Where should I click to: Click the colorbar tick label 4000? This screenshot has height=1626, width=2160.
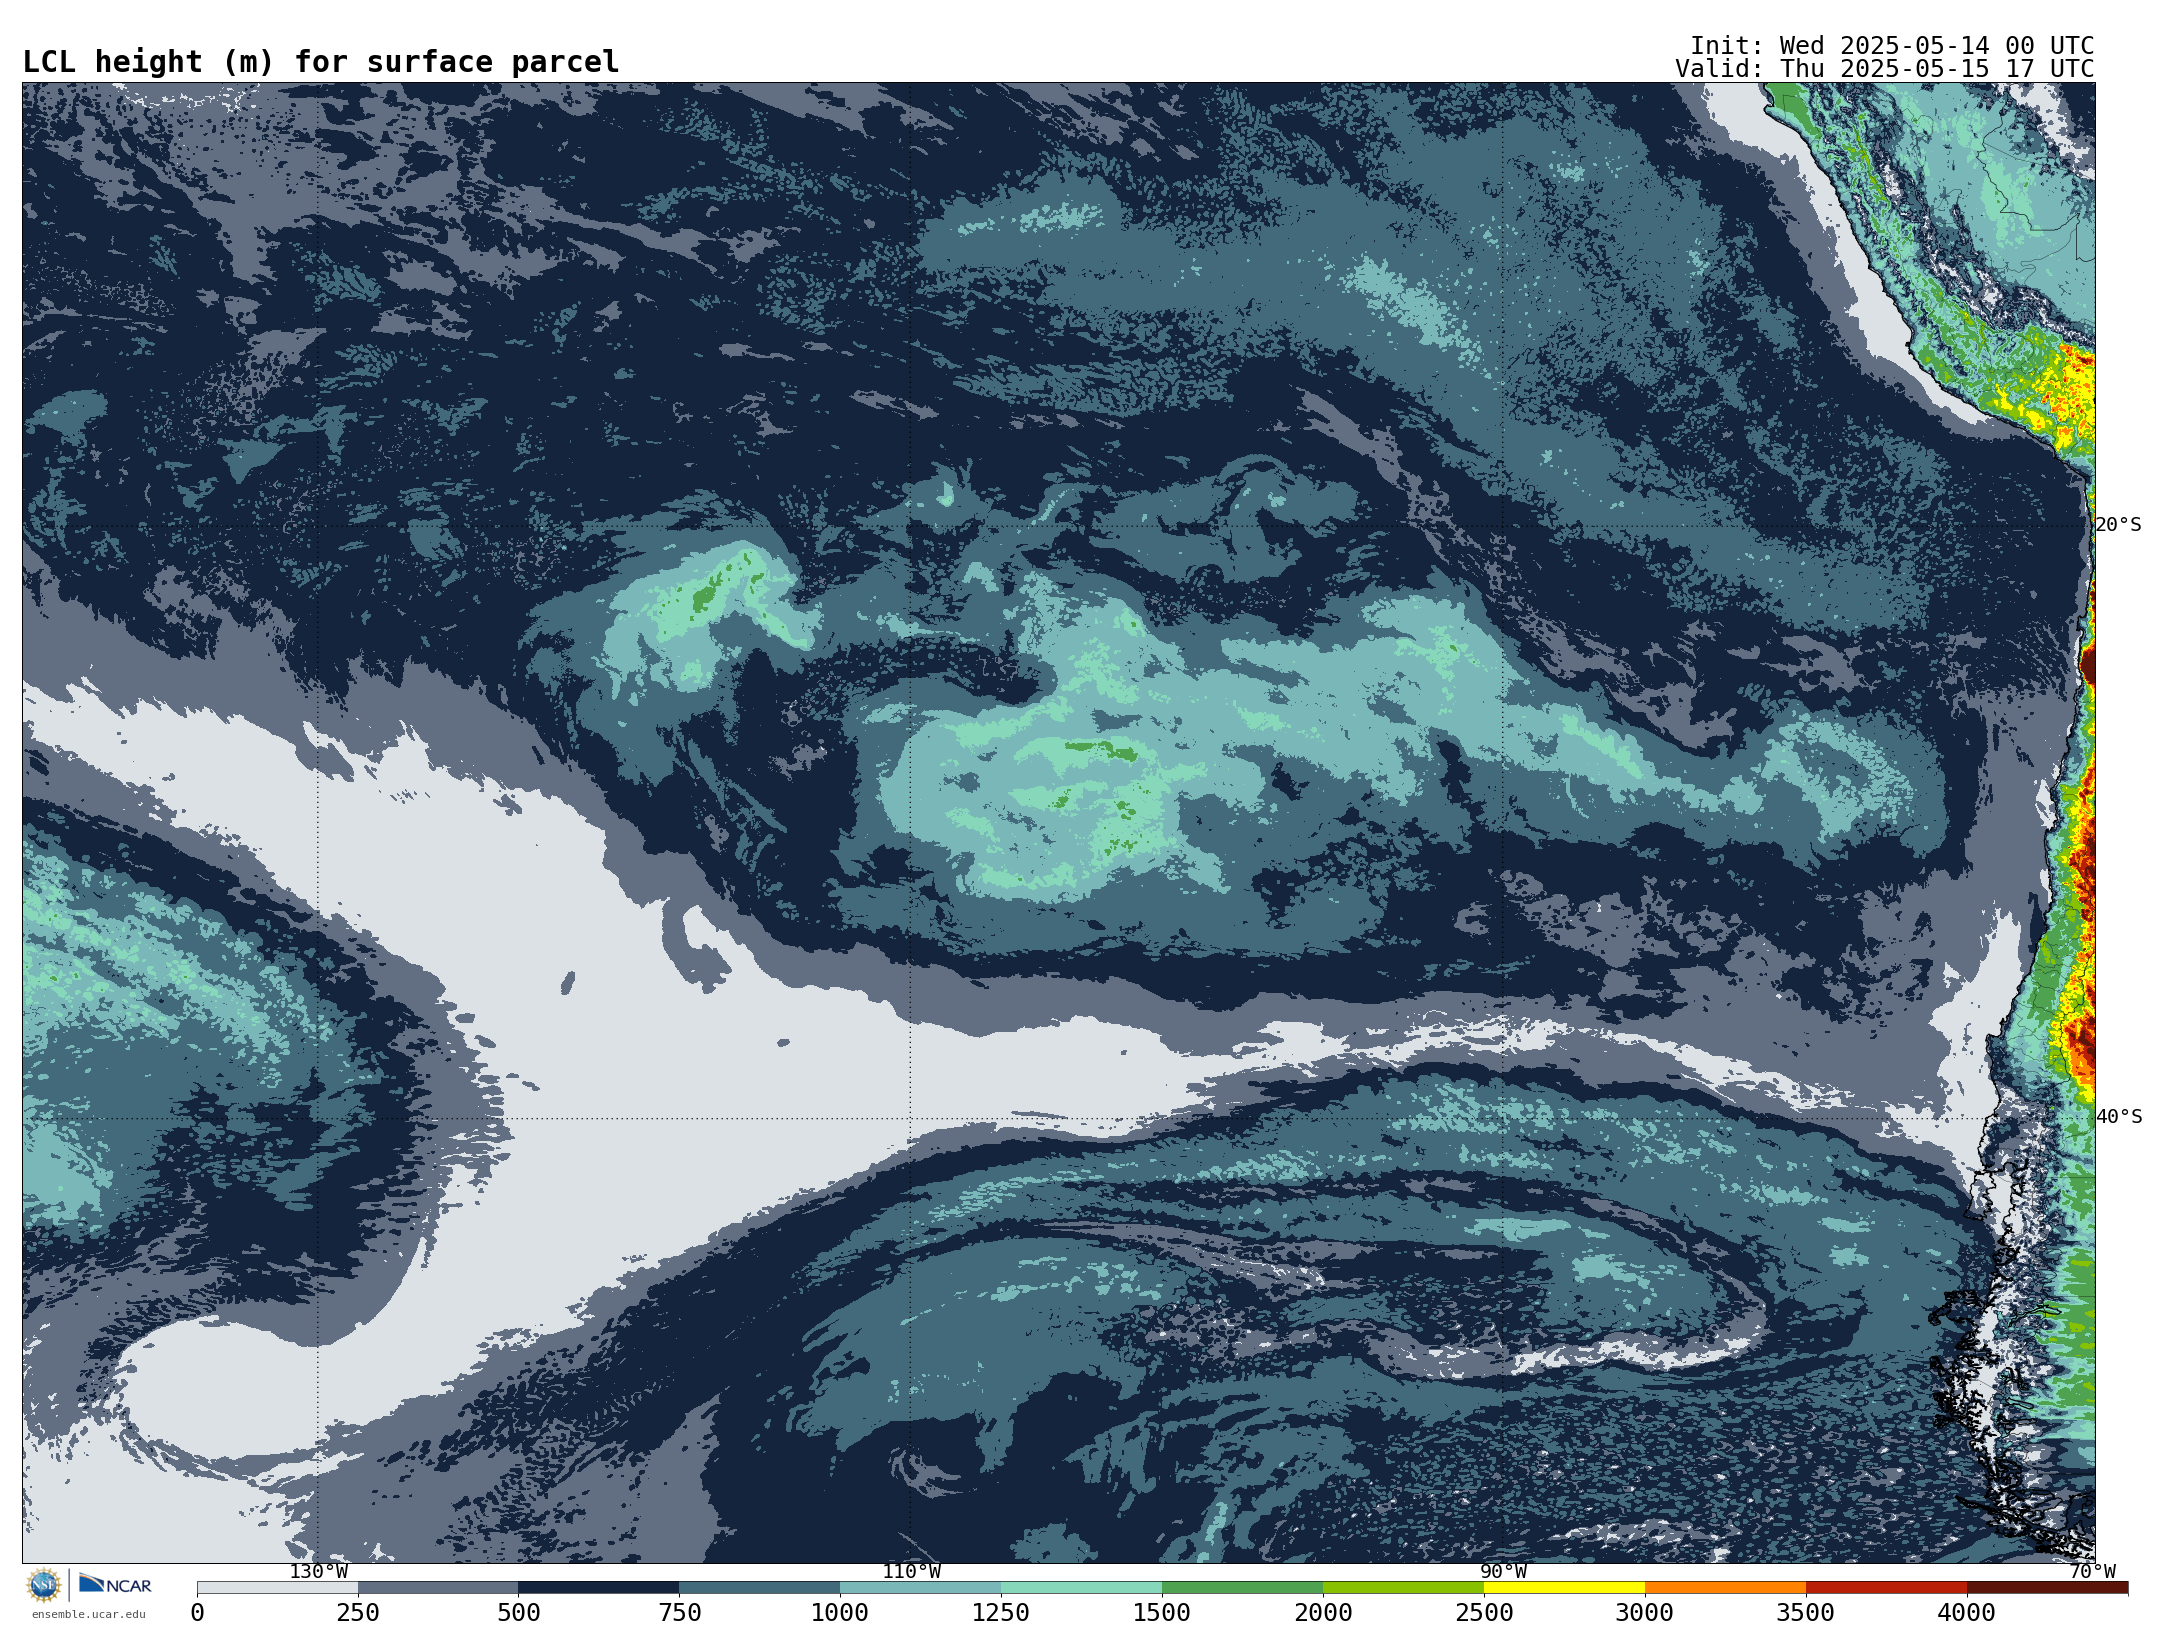point(1967,1613)
